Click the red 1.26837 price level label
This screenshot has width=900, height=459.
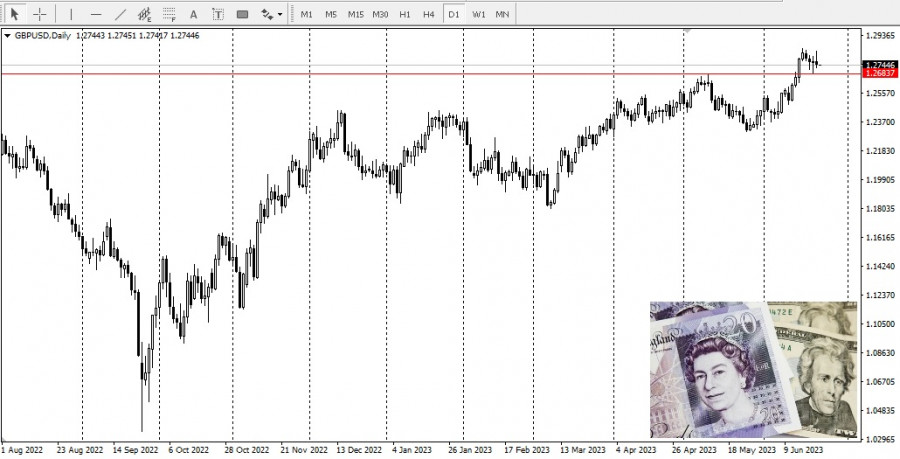point(879,73)
